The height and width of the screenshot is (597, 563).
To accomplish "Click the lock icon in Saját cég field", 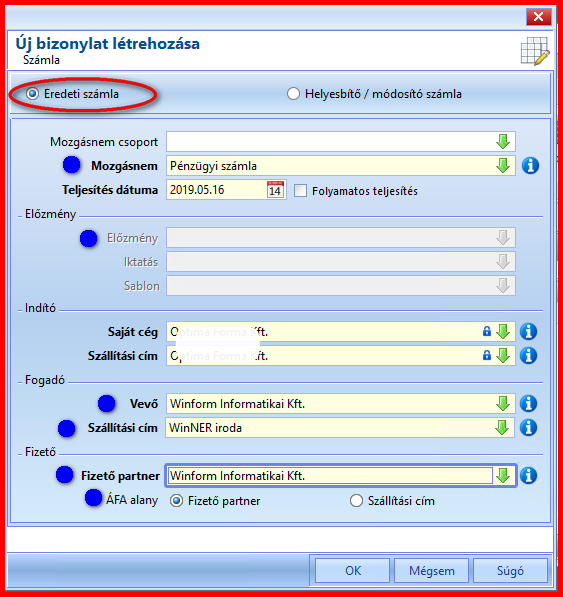I will click(486, 331).
